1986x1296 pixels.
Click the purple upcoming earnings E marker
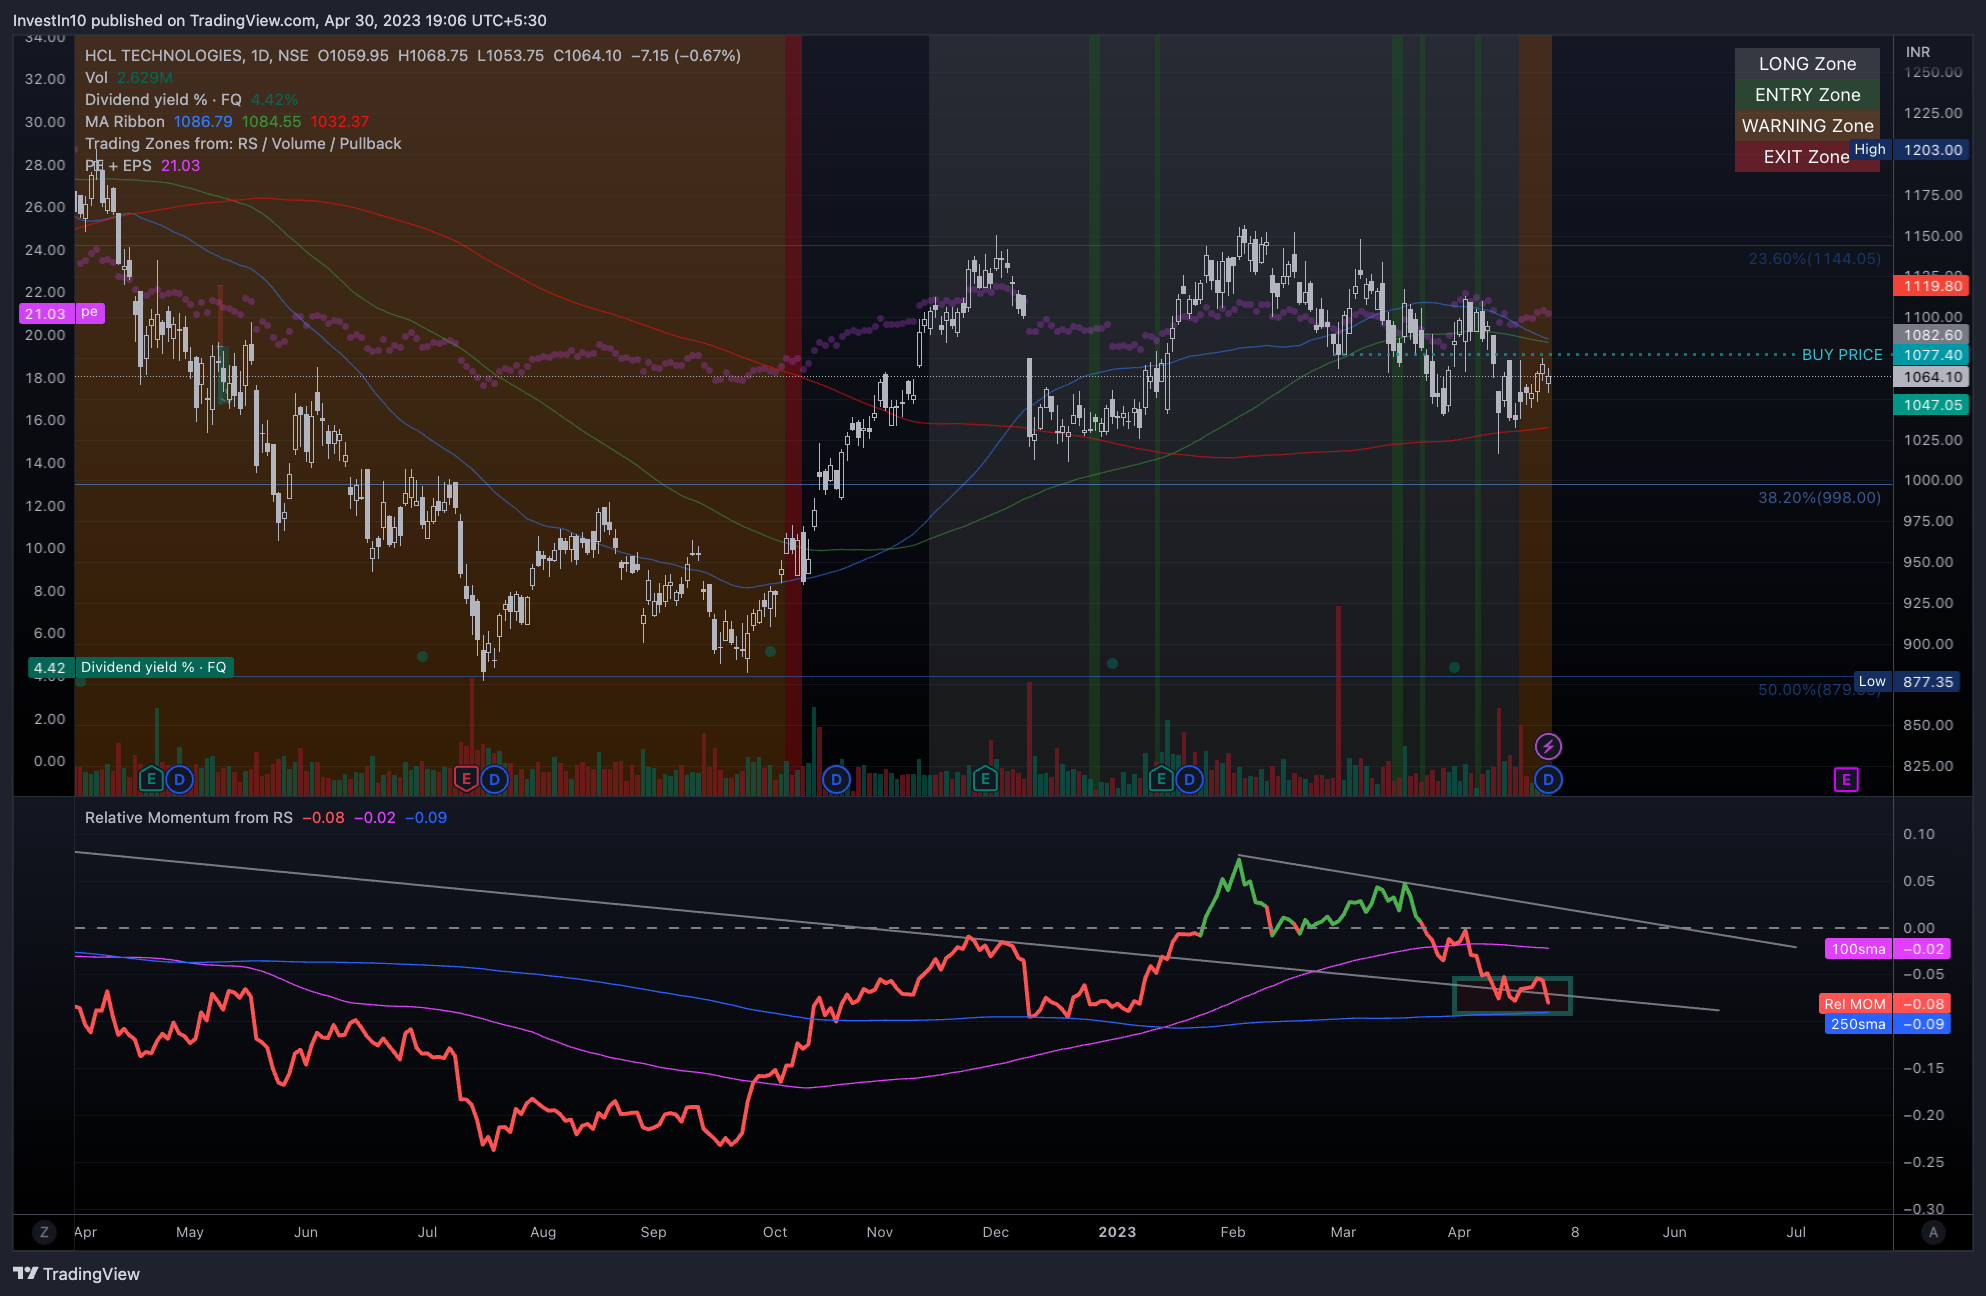(x=1846, y=779)
